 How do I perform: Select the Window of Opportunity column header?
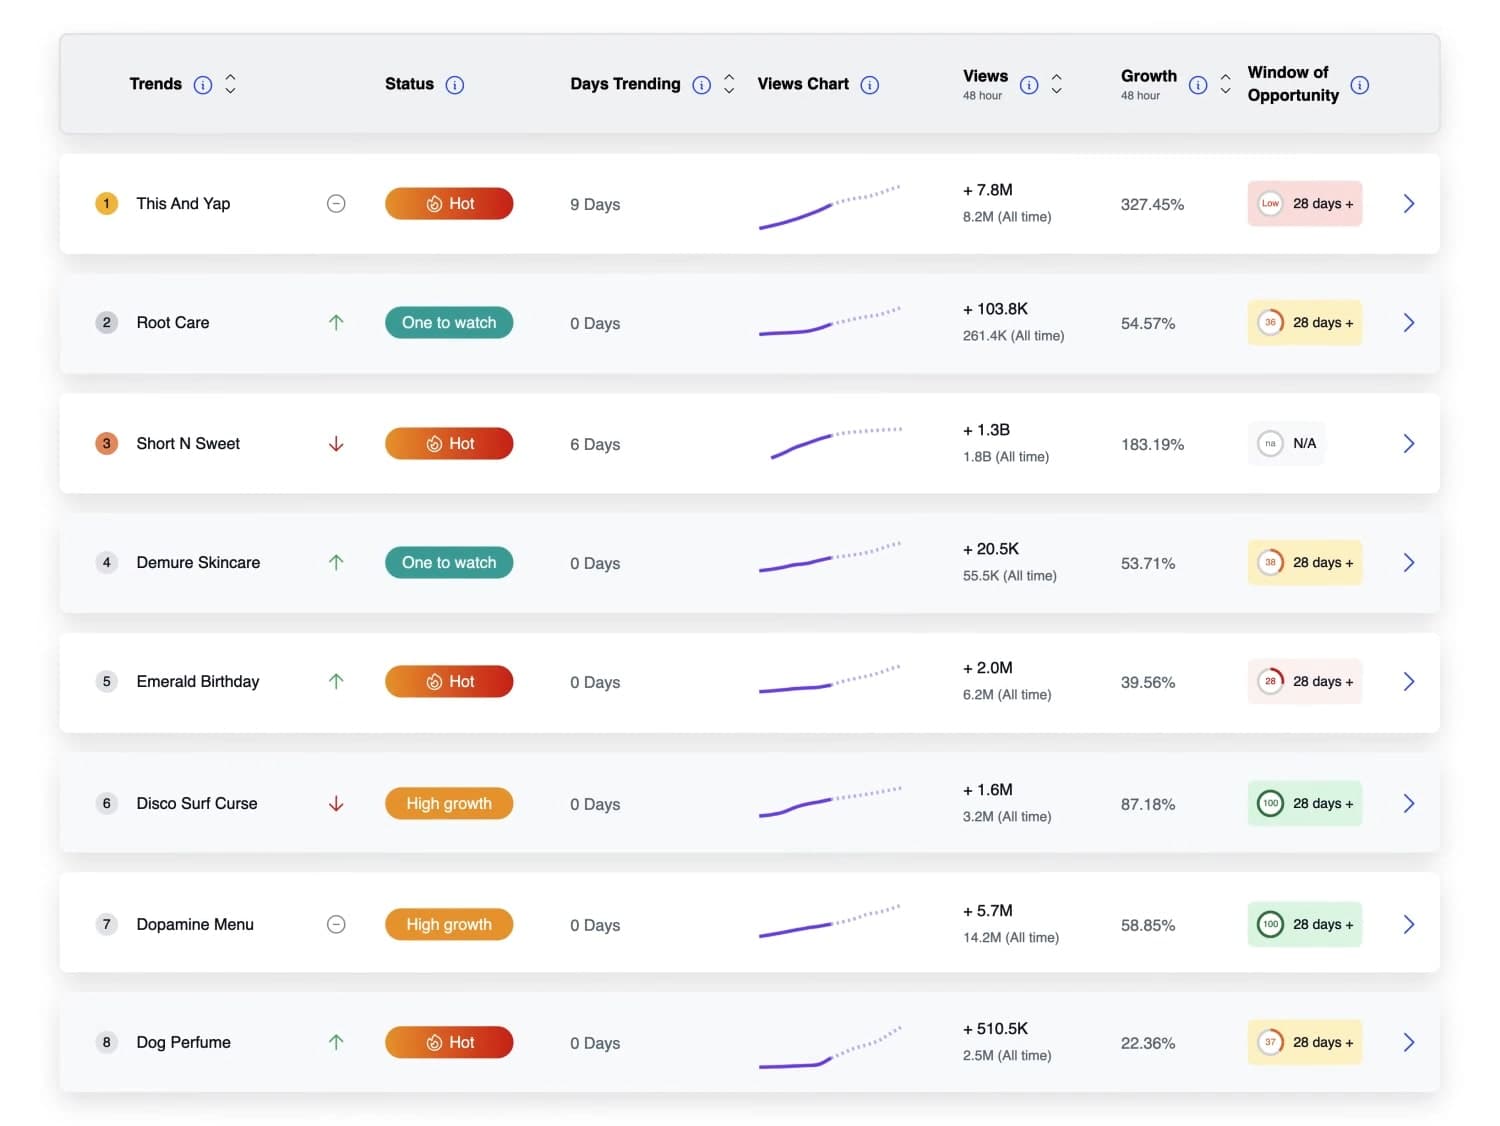coord(1292,84)
